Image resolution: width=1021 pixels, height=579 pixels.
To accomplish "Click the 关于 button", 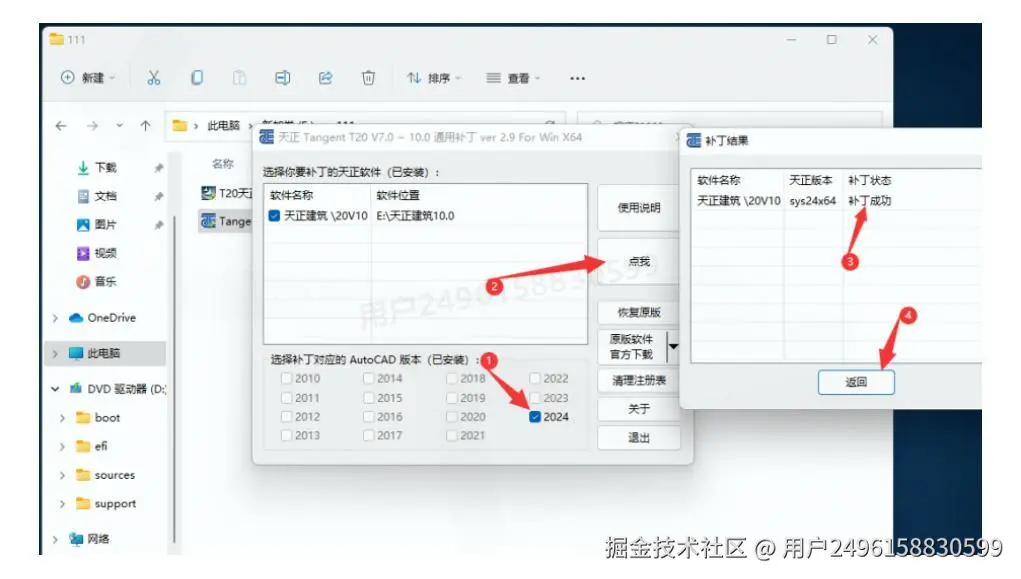I will 638,409.
